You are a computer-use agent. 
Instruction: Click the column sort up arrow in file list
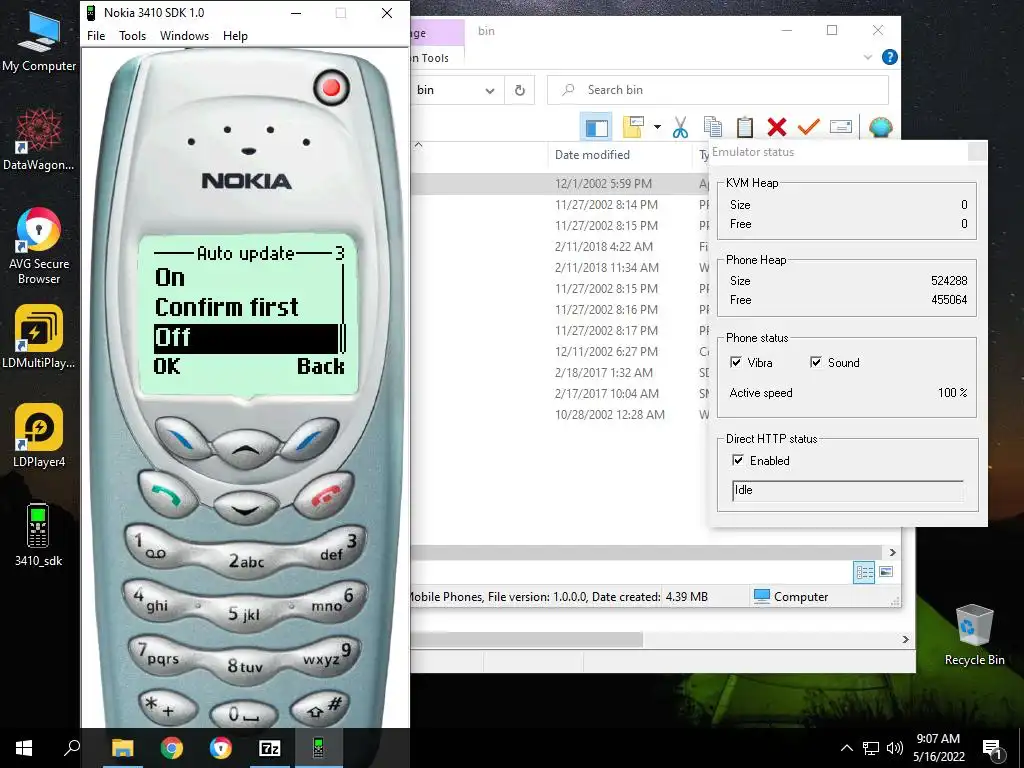tap(419, 145)
